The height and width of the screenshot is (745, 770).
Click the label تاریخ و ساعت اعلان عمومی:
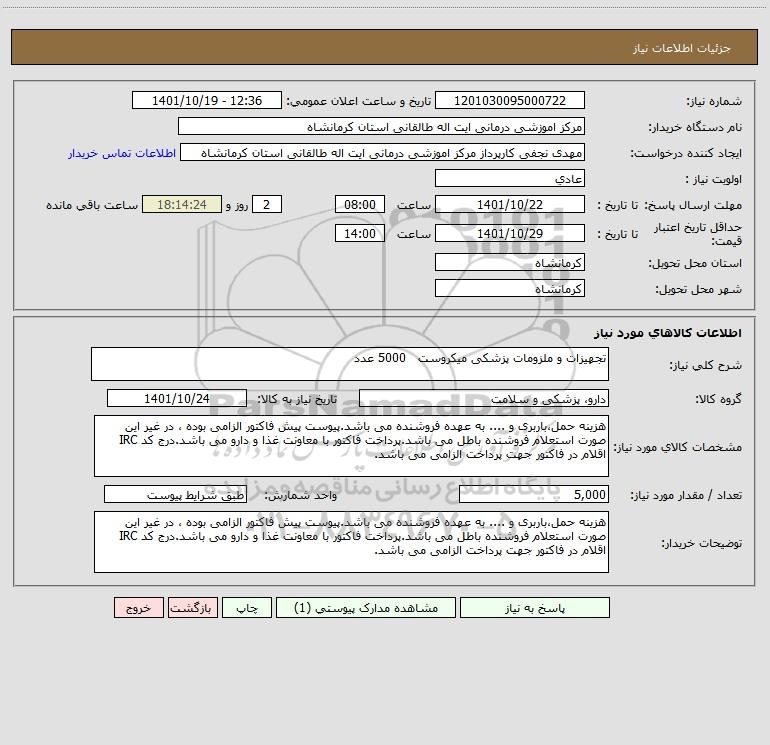[359, 101]
